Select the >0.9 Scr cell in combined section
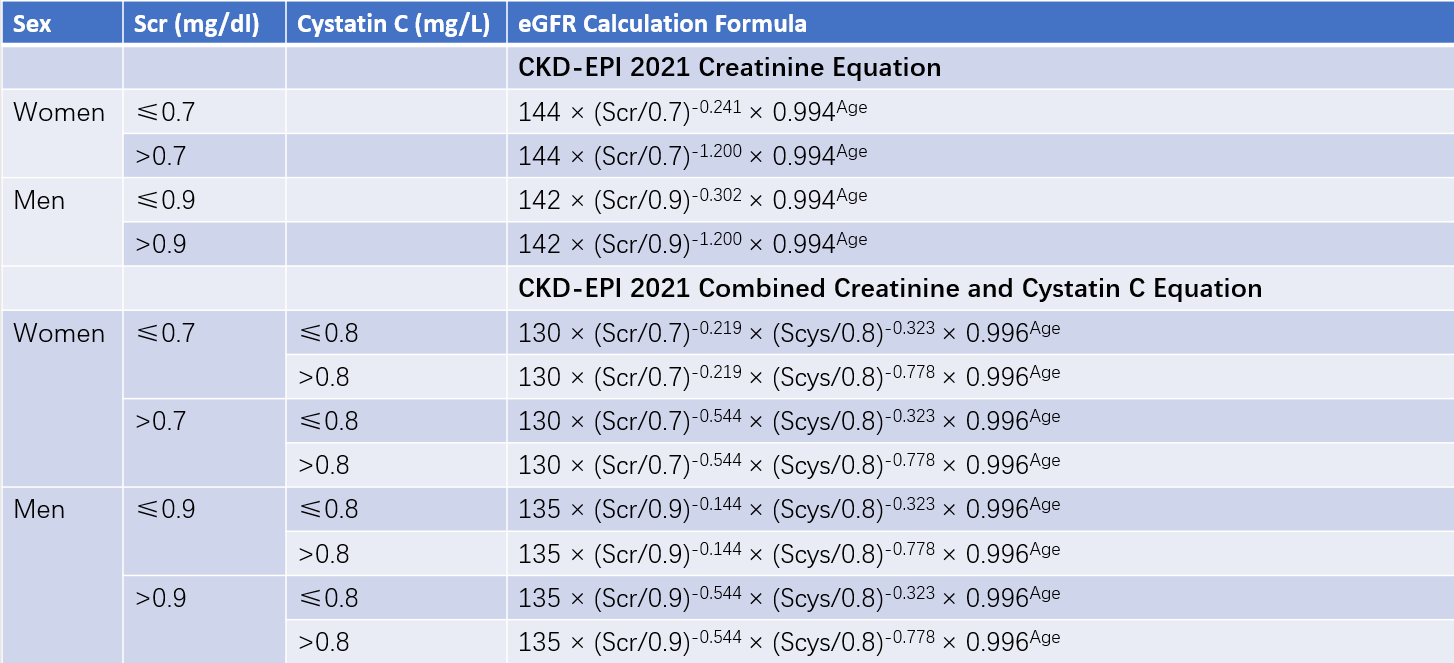Viewport: 1454px width, 663px height. point(161,598)
